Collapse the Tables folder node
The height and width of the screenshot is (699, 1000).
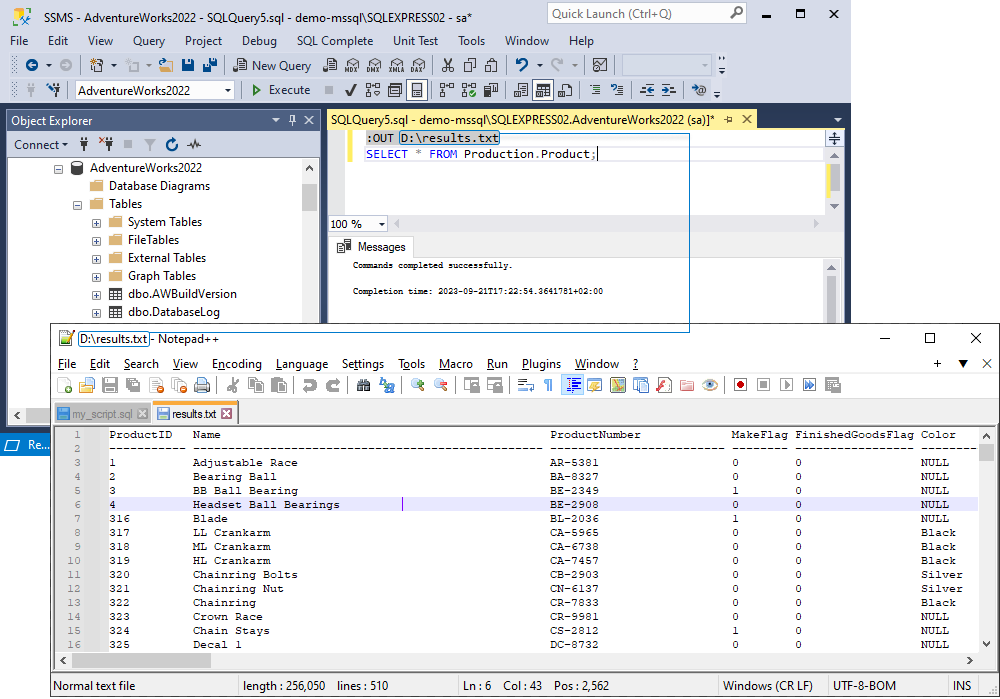[77, 205]
